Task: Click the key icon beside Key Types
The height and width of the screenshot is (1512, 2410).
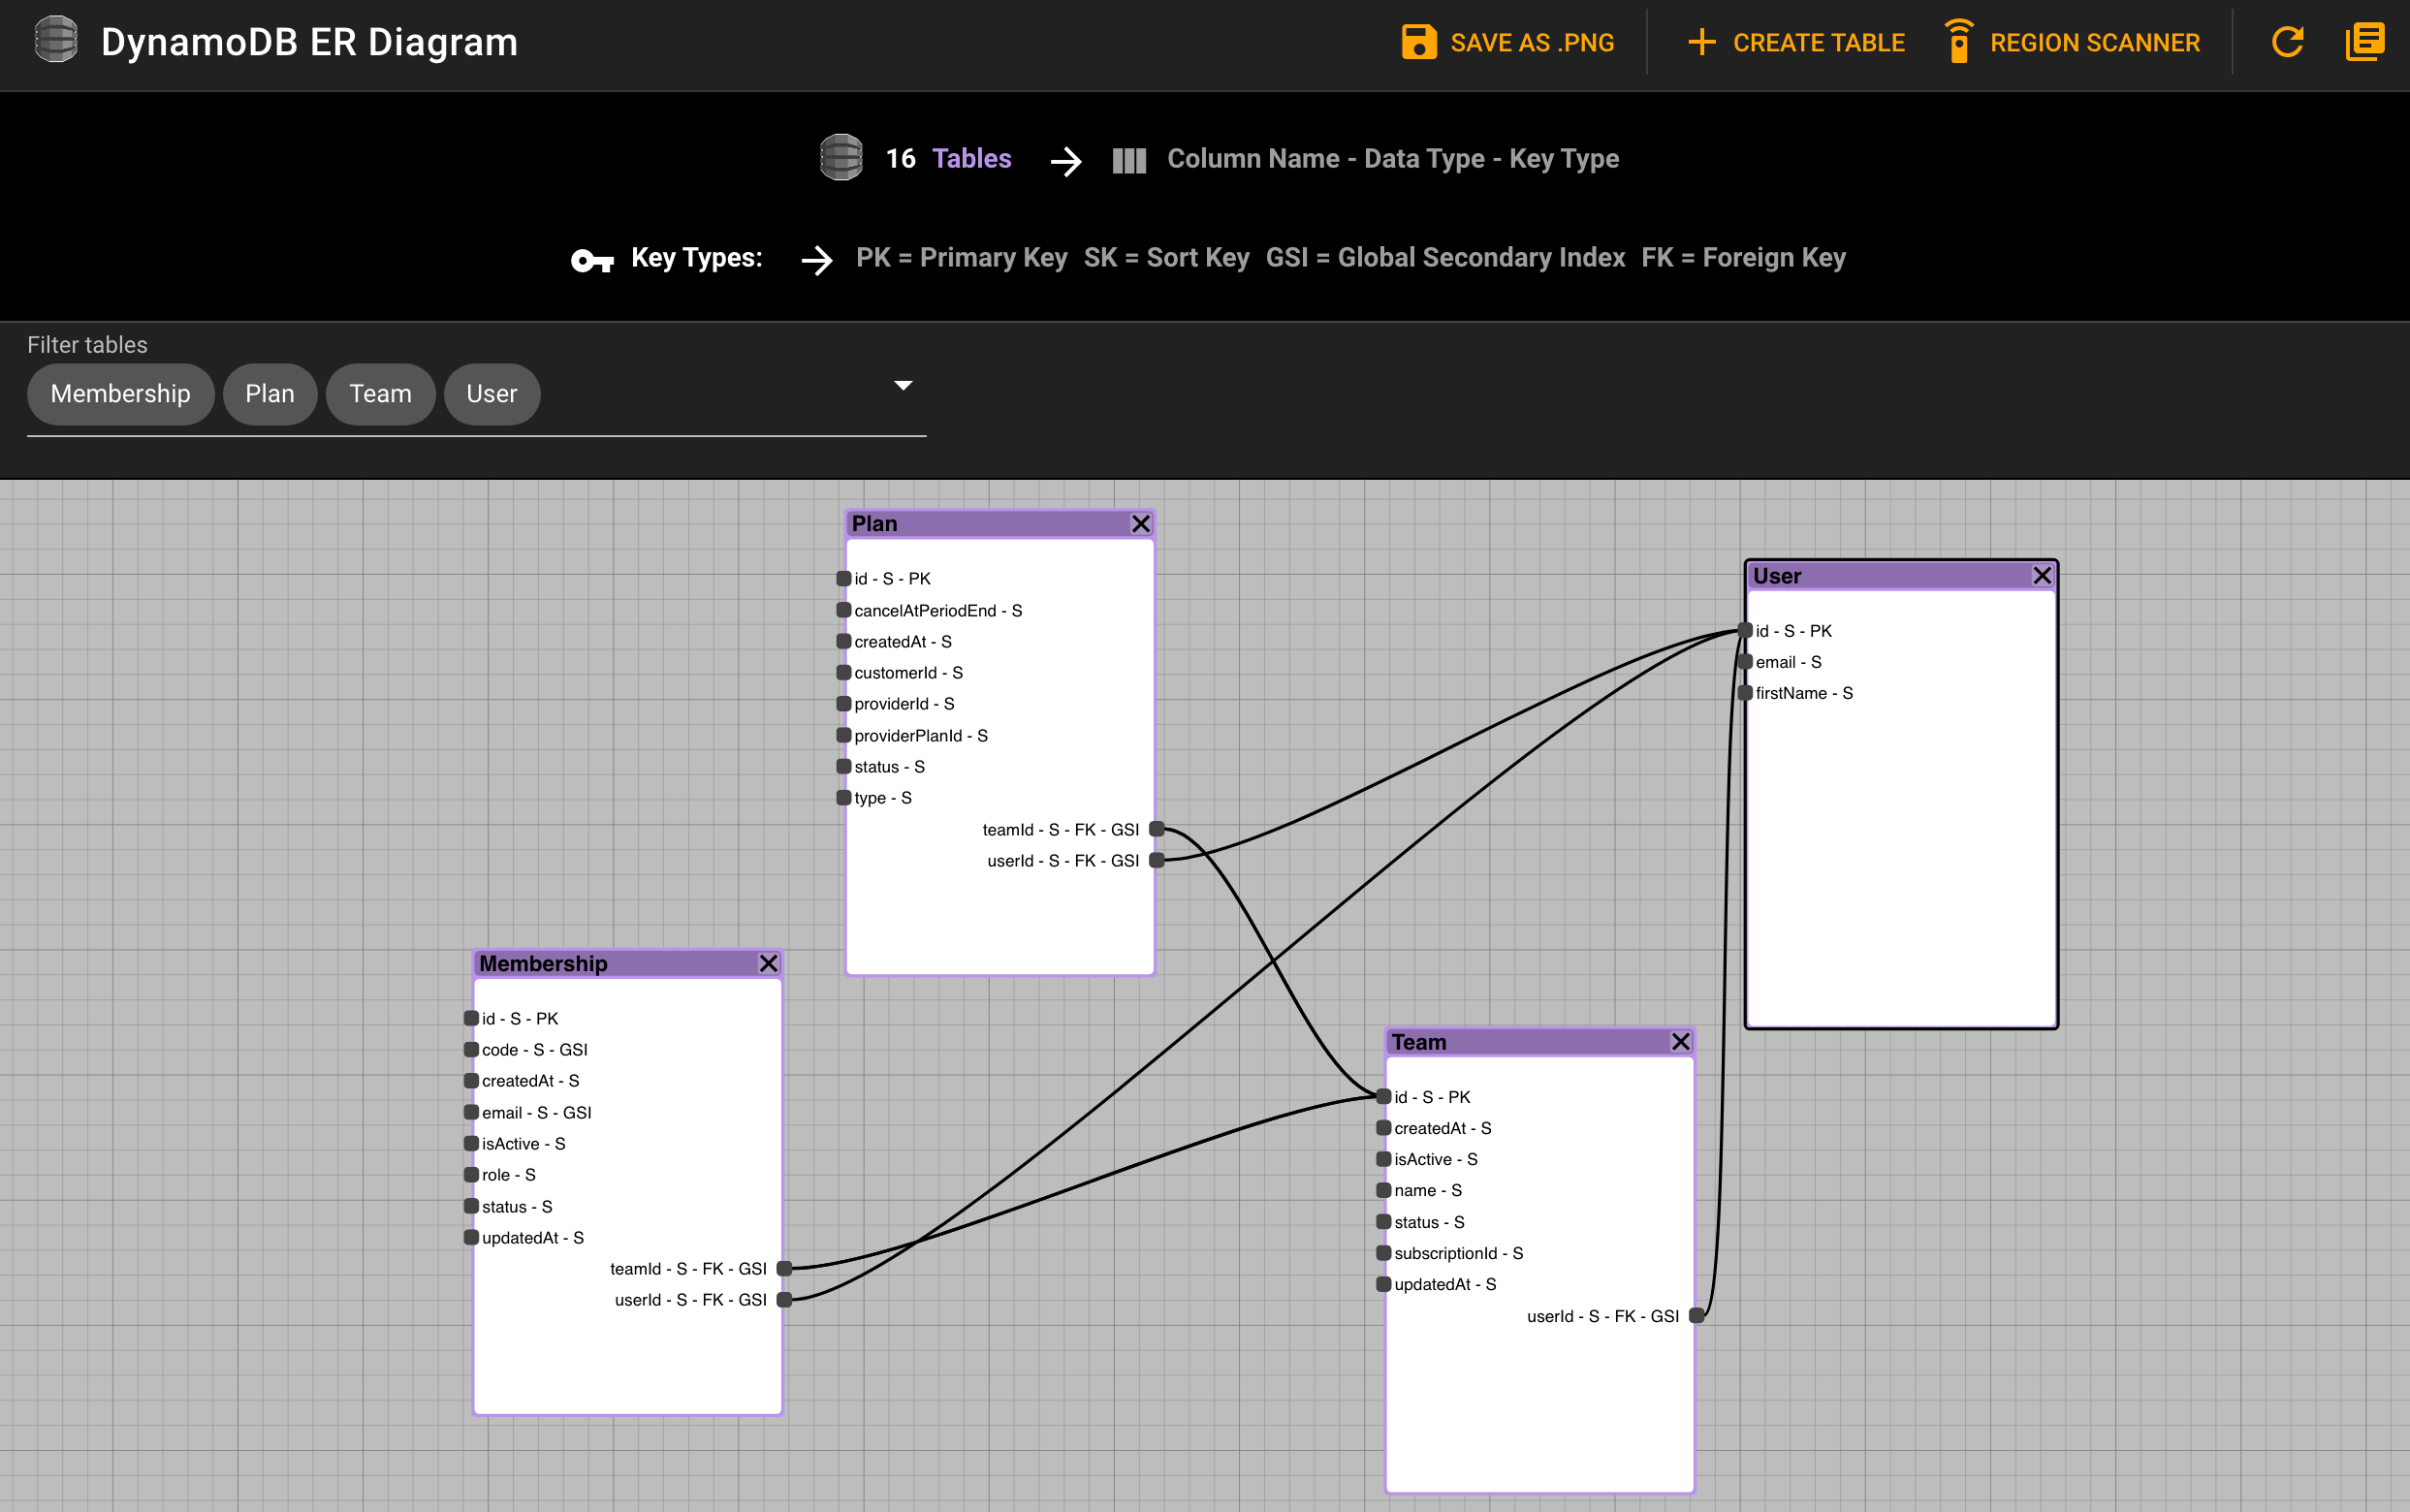Action: click(x=592, y=260)
